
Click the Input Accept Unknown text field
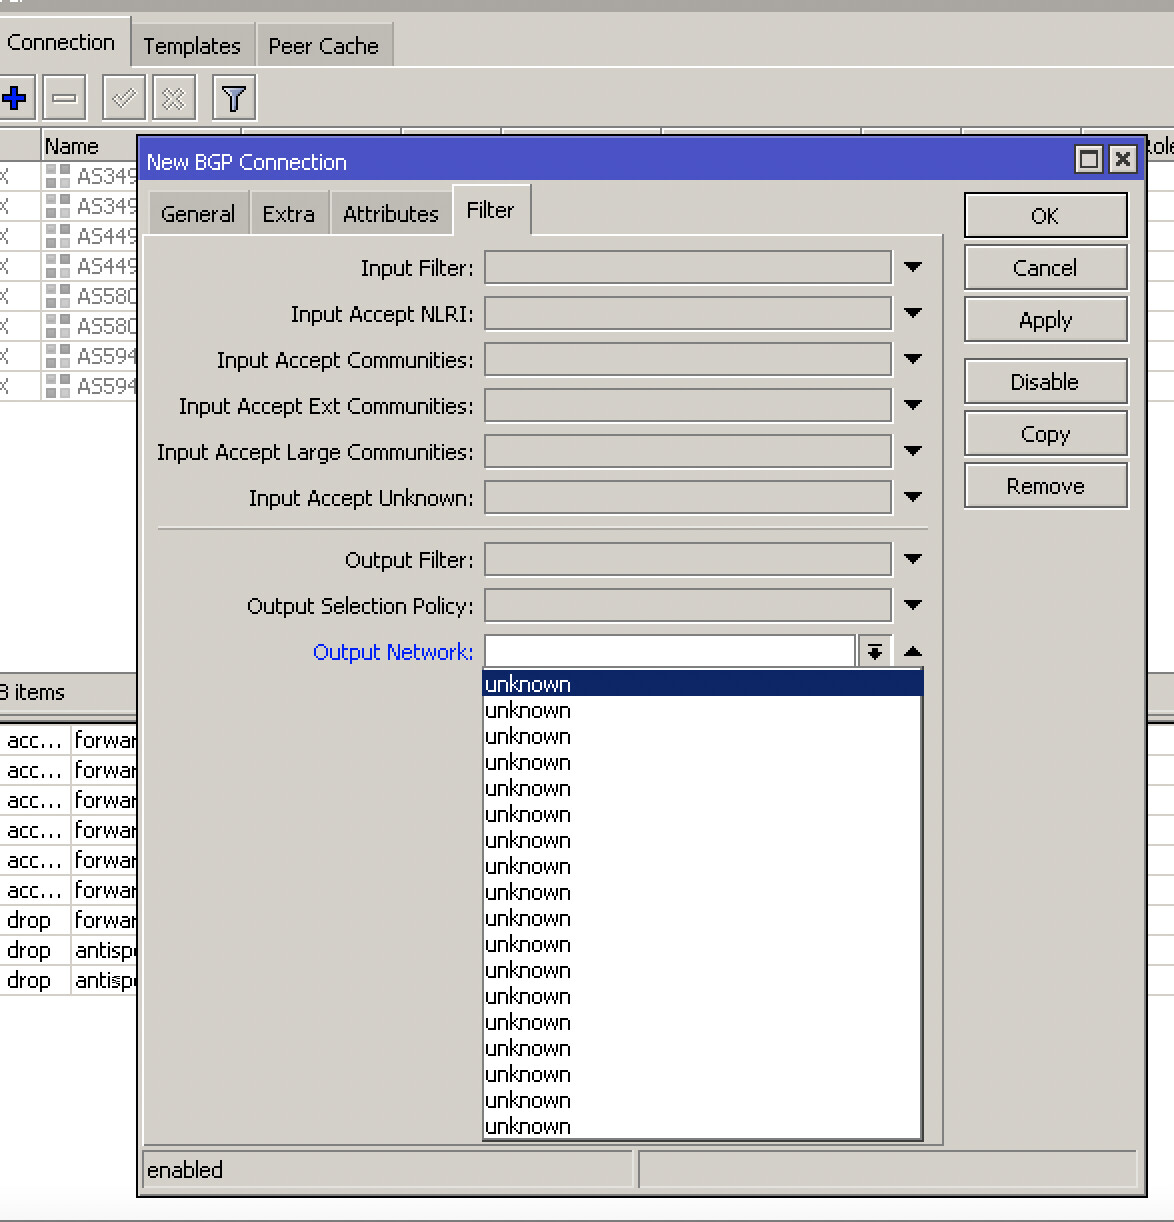point(688,498)
